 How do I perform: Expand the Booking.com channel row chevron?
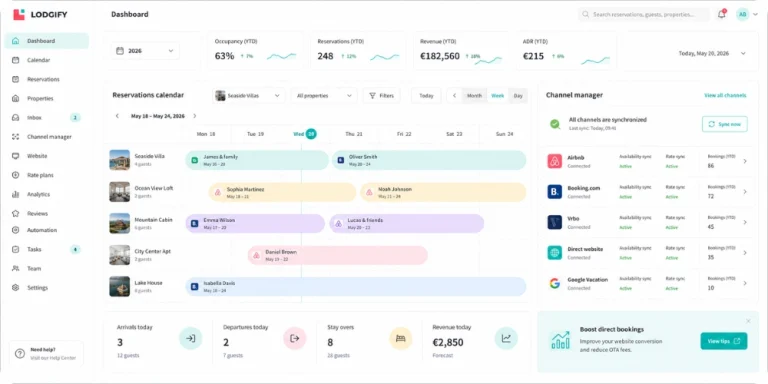pyautogui.click(x=745, y=192)
